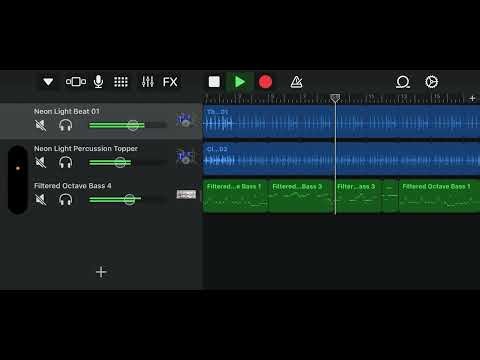Select the 'Filtered Octave Bass 1' region at right

[x=439, y=196]
